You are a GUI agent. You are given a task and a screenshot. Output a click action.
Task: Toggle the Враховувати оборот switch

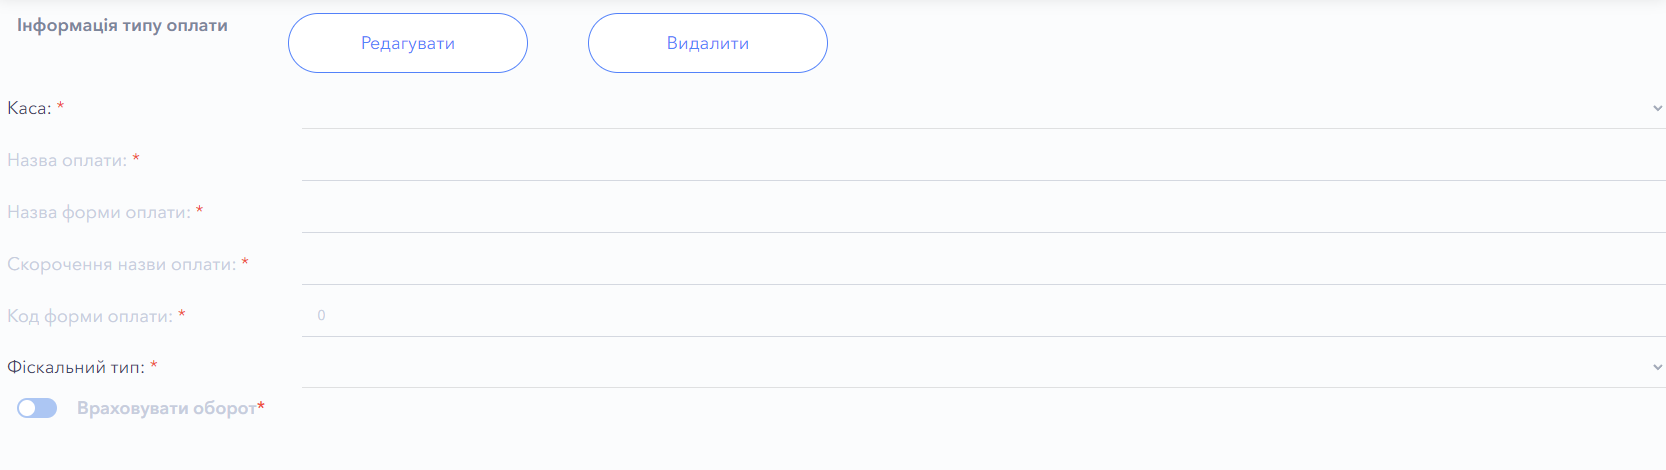point(37,408)
